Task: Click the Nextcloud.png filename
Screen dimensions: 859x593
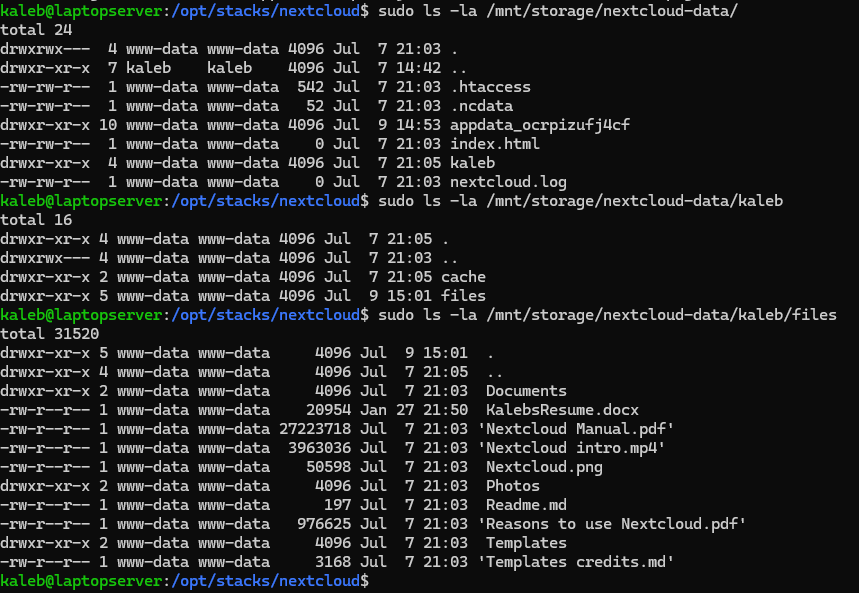Action: pos(544,467)
